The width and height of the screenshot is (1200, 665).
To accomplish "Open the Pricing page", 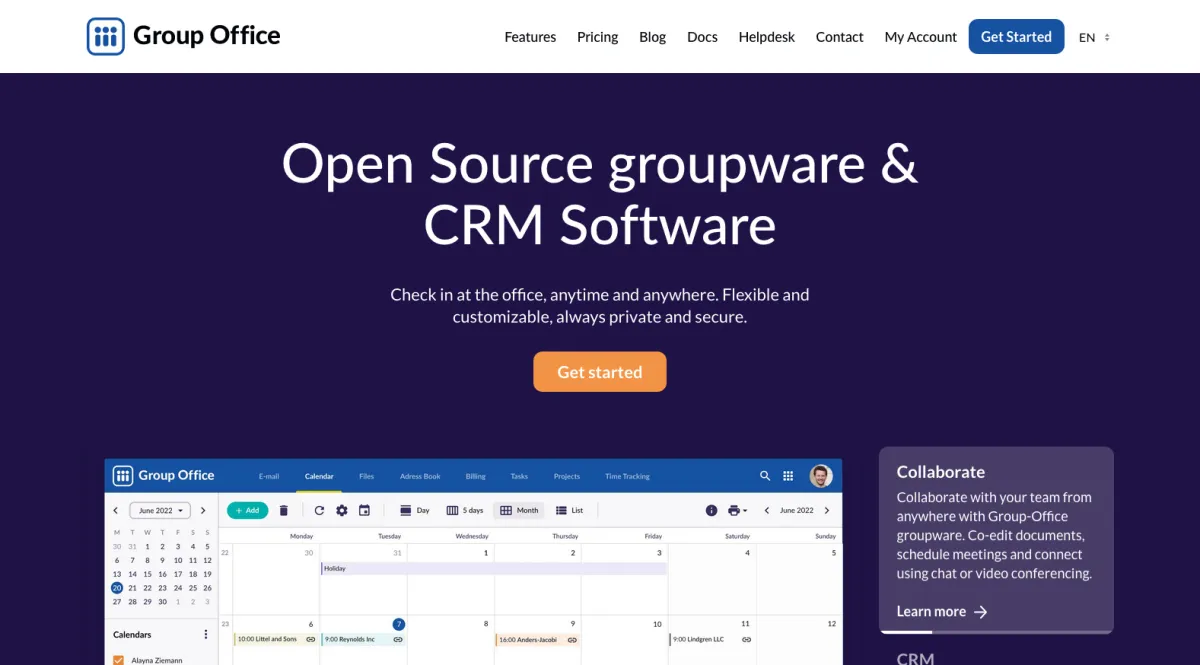I will pyautogui.click(x=598, y=37).
